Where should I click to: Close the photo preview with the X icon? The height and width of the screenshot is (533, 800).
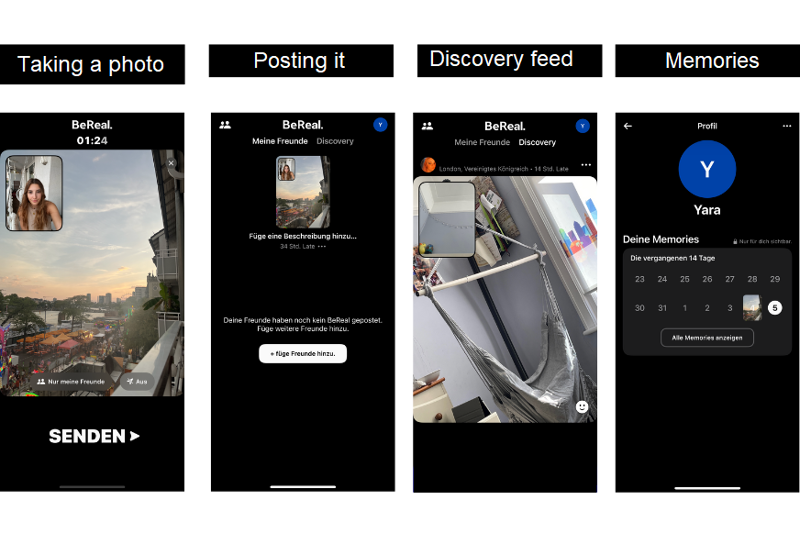171,163
